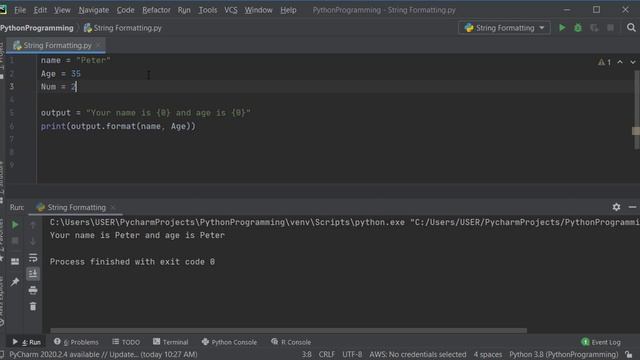The height and width of the screenshot is (360, 640).
Task: Toggle soft-wrap in the Run console
Action: [33, 258]
